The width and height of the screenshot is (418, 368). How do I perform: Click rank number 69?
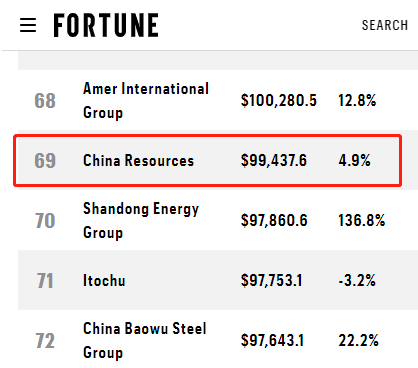pyautogui.click(x=45, y=161)
